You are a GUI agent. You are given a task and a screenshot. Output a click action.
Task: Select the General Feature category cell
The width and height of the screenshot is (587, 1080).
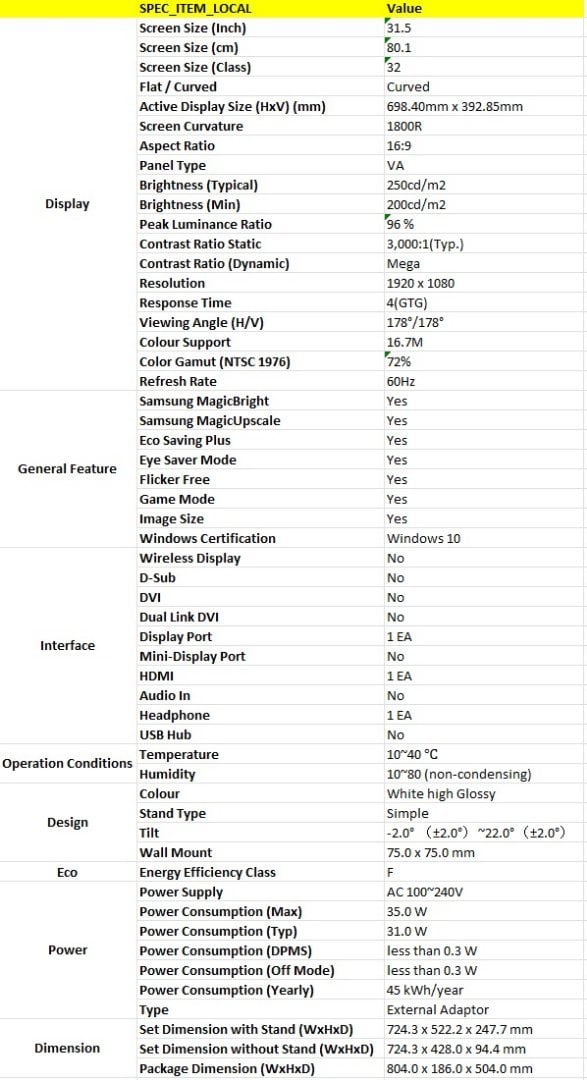(x=68, y=469)
